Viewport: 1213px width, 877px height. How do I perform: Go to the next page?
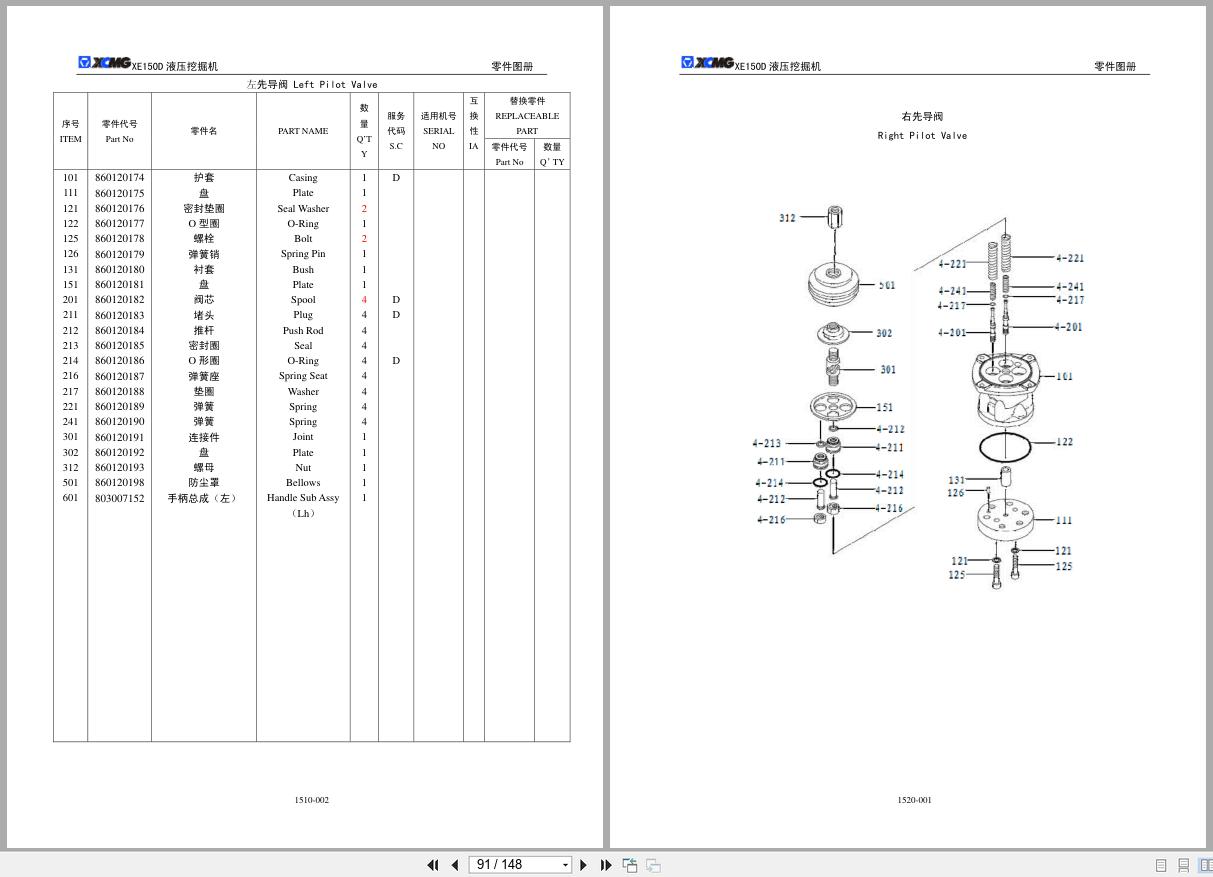pyautogui.click(x=584, y=865)
